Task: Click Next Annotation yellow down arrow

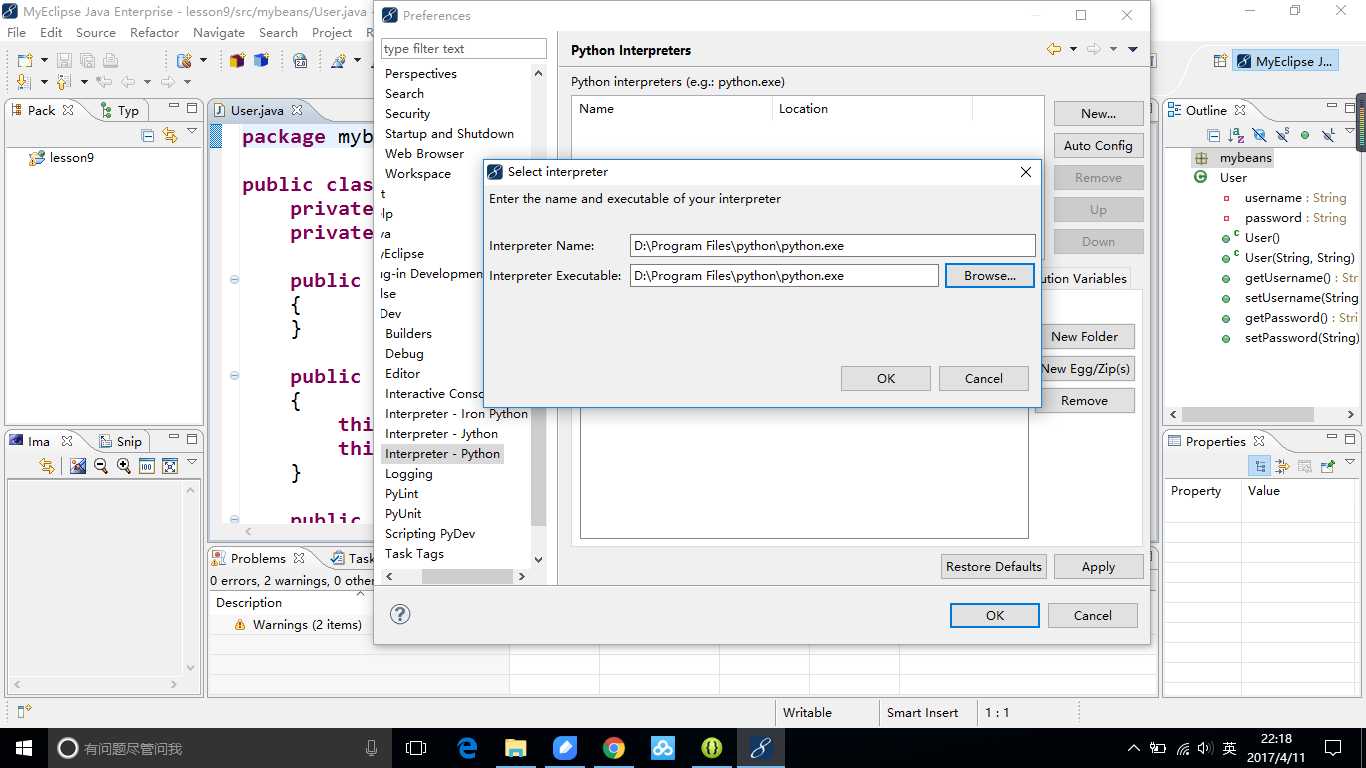Action: (x=25, y=82)
